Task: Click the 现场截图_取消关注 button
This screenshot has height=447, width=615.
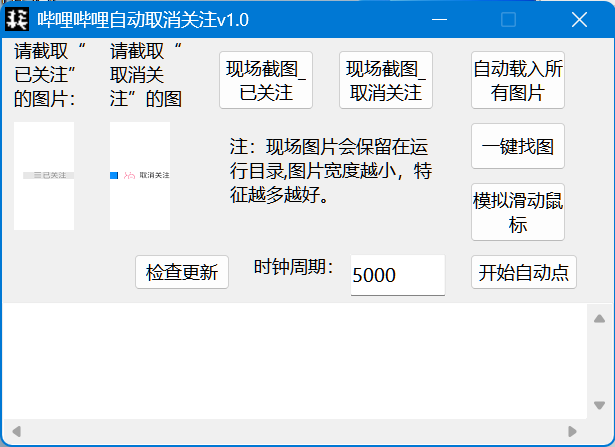Action: click(386, 80)
